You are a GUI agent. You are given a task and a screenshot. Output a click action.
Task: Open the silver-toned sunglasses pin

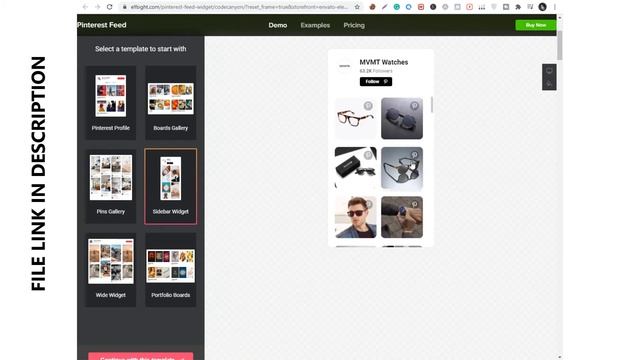click(x=402, y=168)
